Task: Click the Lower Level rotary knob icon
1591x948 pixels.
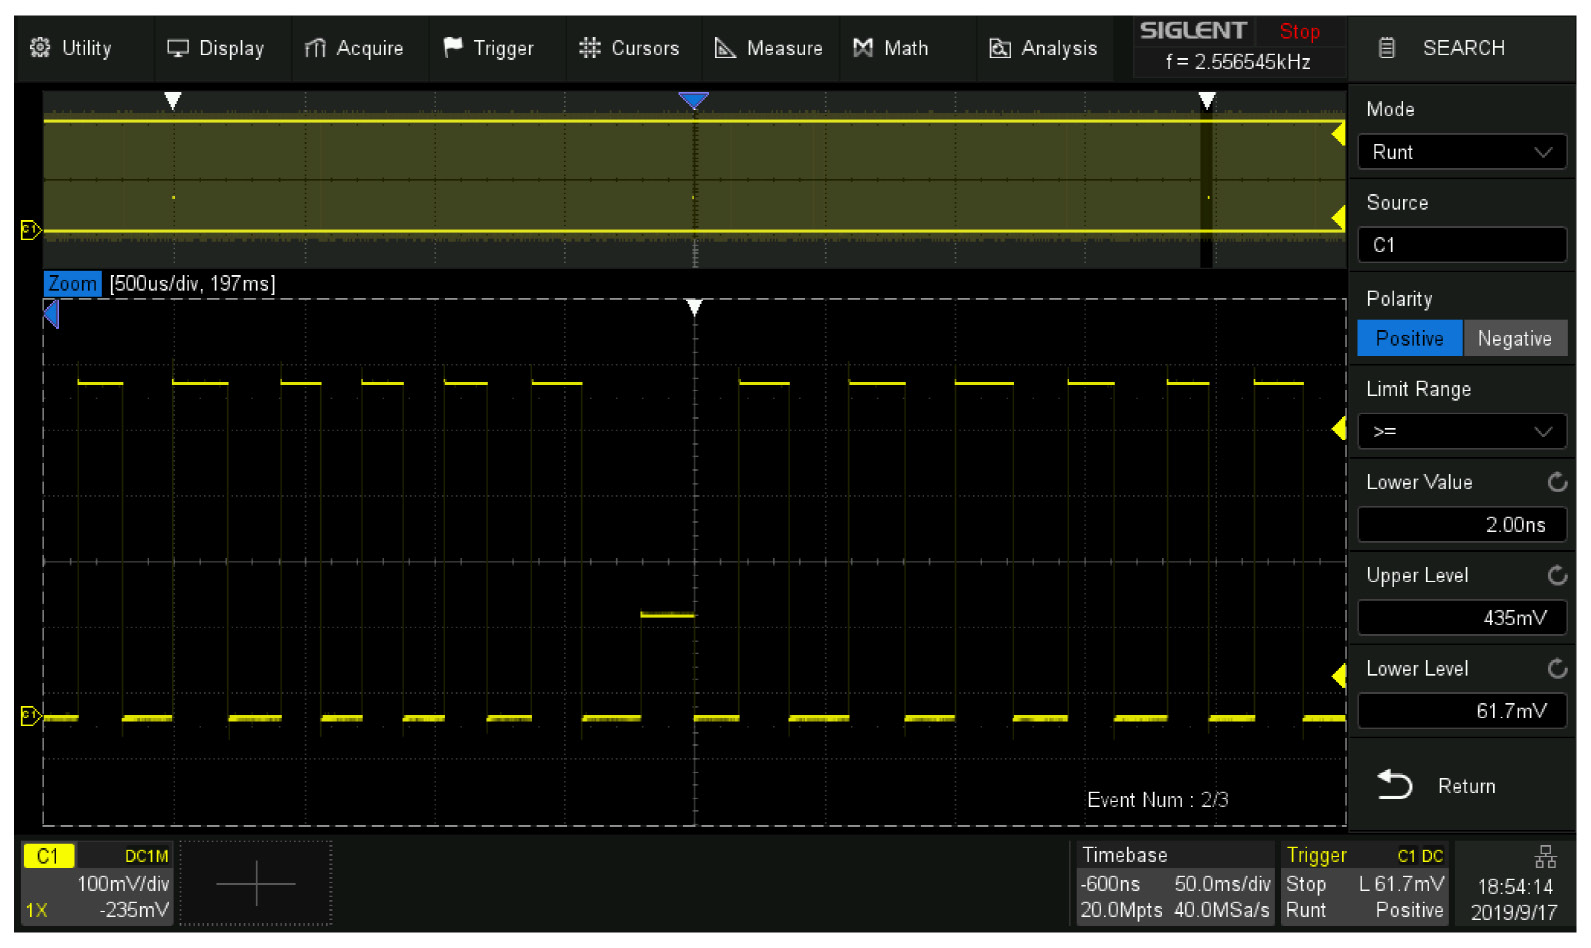Action: [1557, 668]
